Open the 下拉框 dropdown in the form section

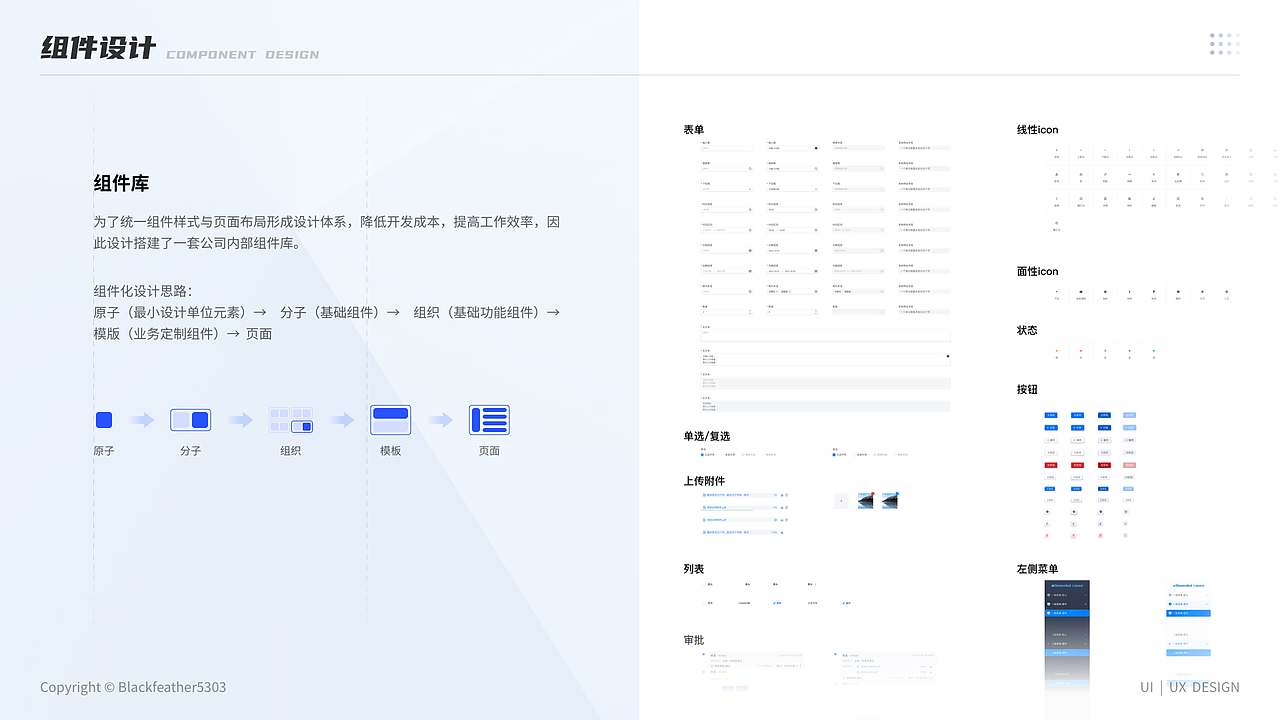(x=727, y=189)
